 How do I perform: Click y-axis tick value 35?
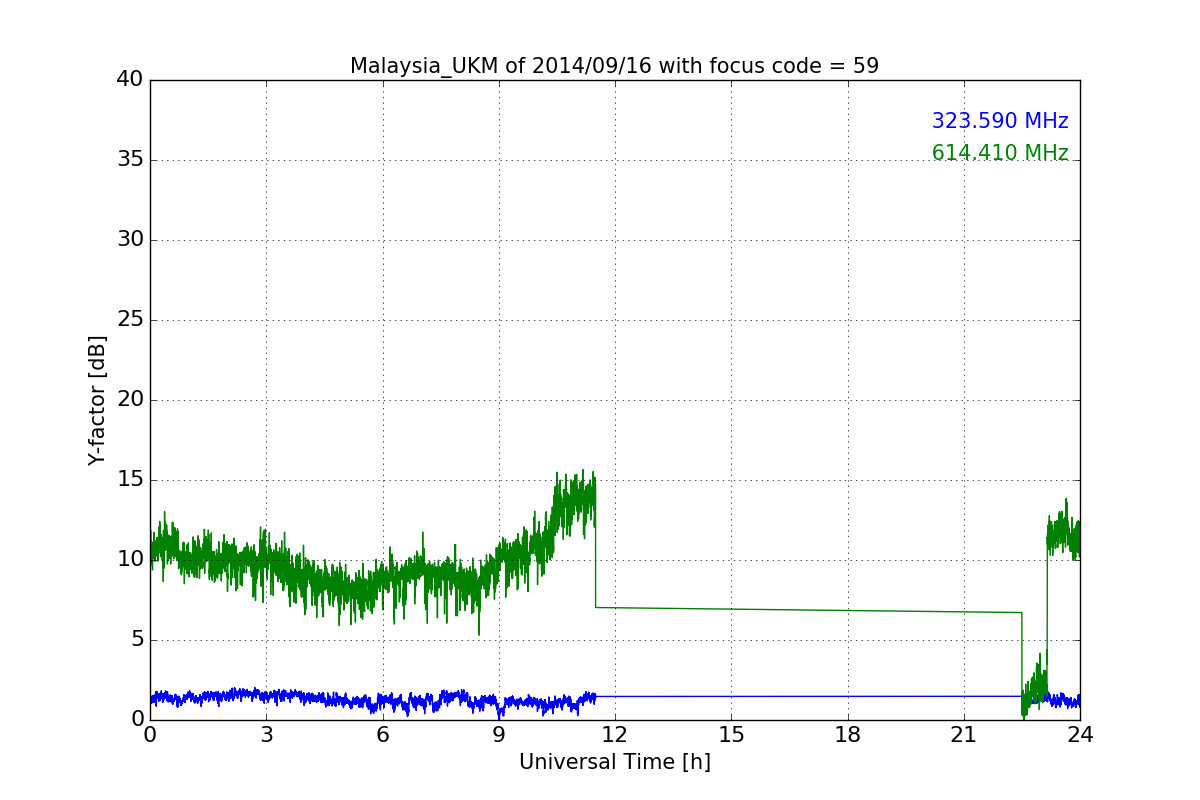point(130,160)
